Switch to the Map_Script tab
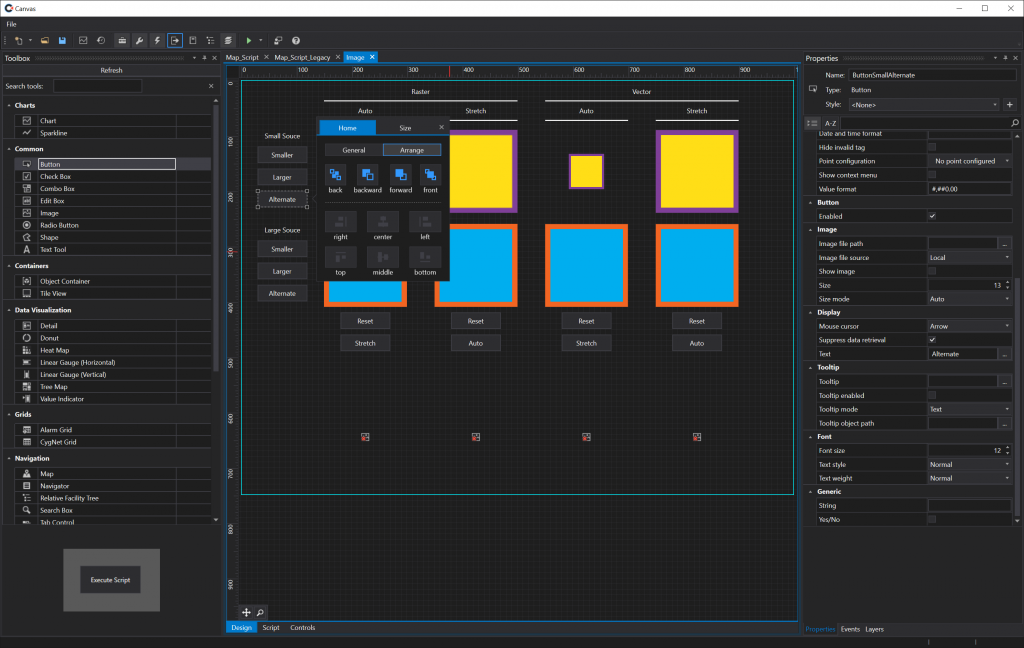 pos(242,58)
